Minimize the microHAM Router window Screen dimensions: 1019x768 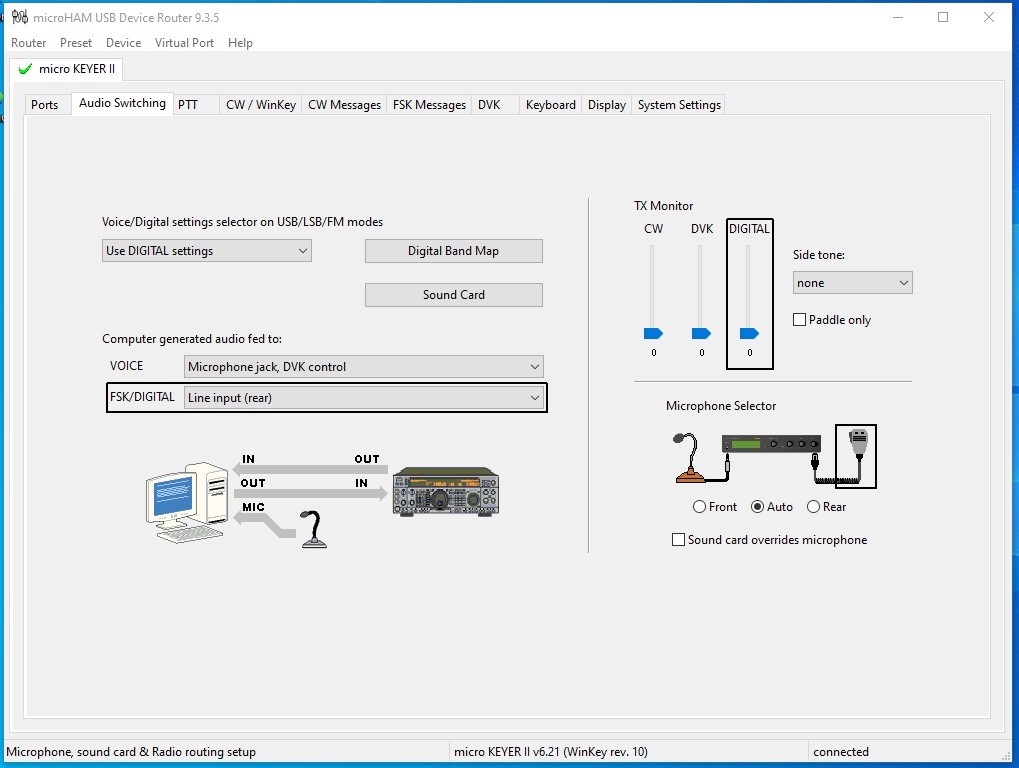click(x=898, y=18)
